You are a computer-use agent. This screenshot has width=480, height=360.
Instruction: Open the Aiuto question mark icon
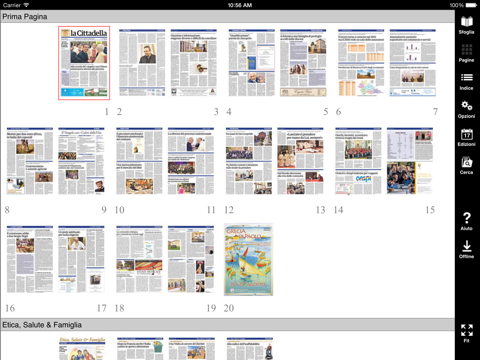pyautogui.click(x=467, y=221)
